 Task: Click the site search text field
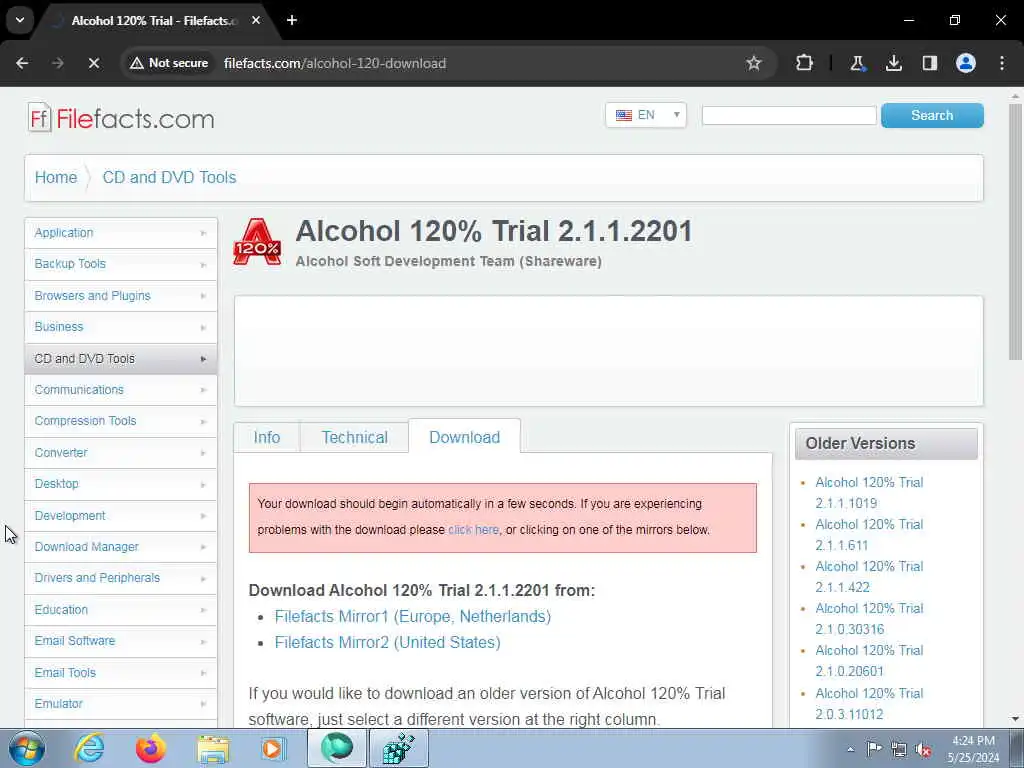(789, 116)
